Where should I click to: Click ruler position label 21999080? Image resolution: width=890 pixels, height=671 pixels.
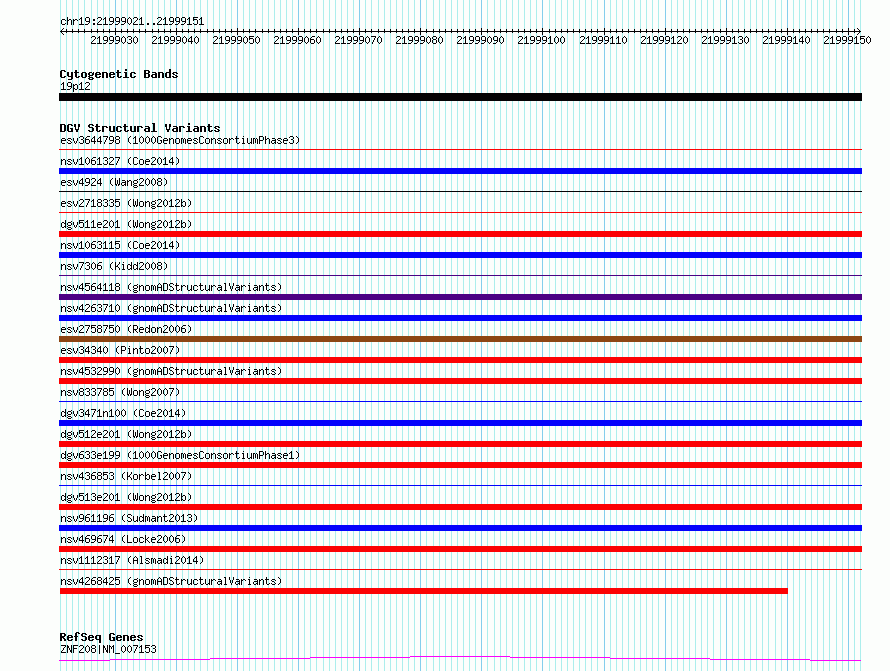419,40
